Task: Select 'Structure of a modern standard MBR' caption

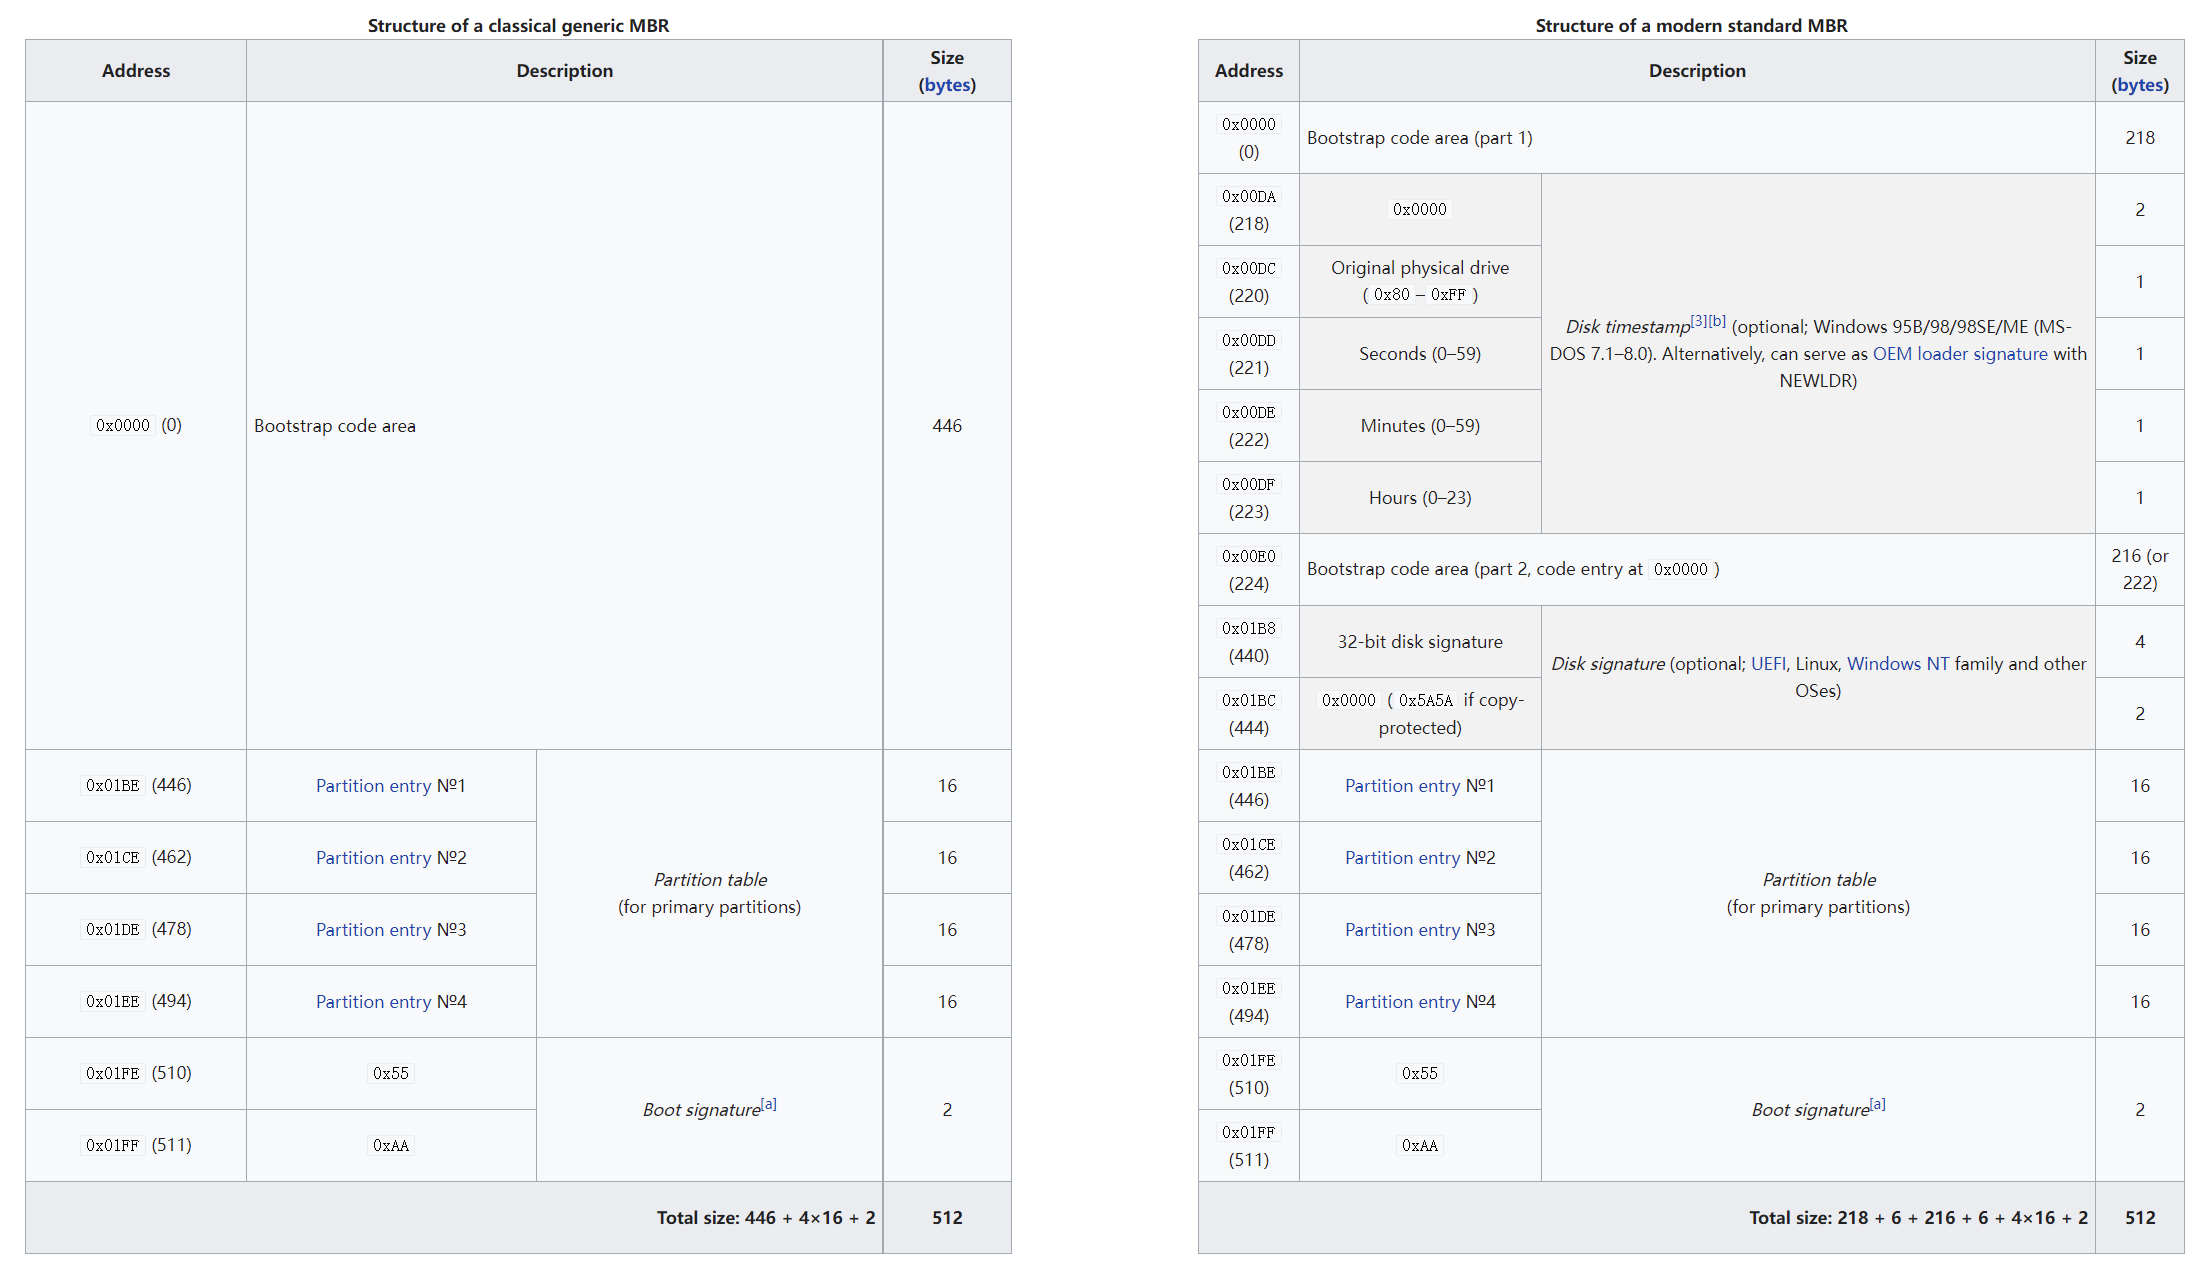Action: point(1691,26)
